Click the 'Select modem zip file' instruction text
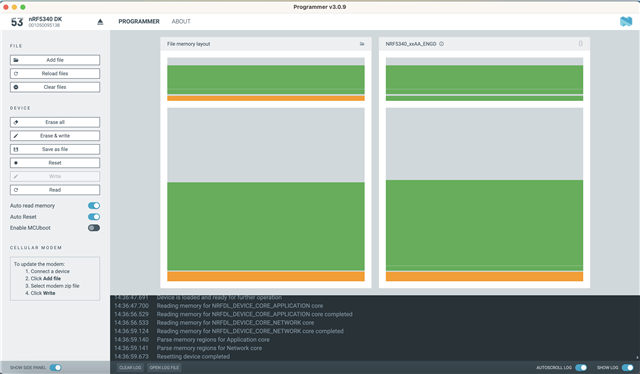 [55, 286]
